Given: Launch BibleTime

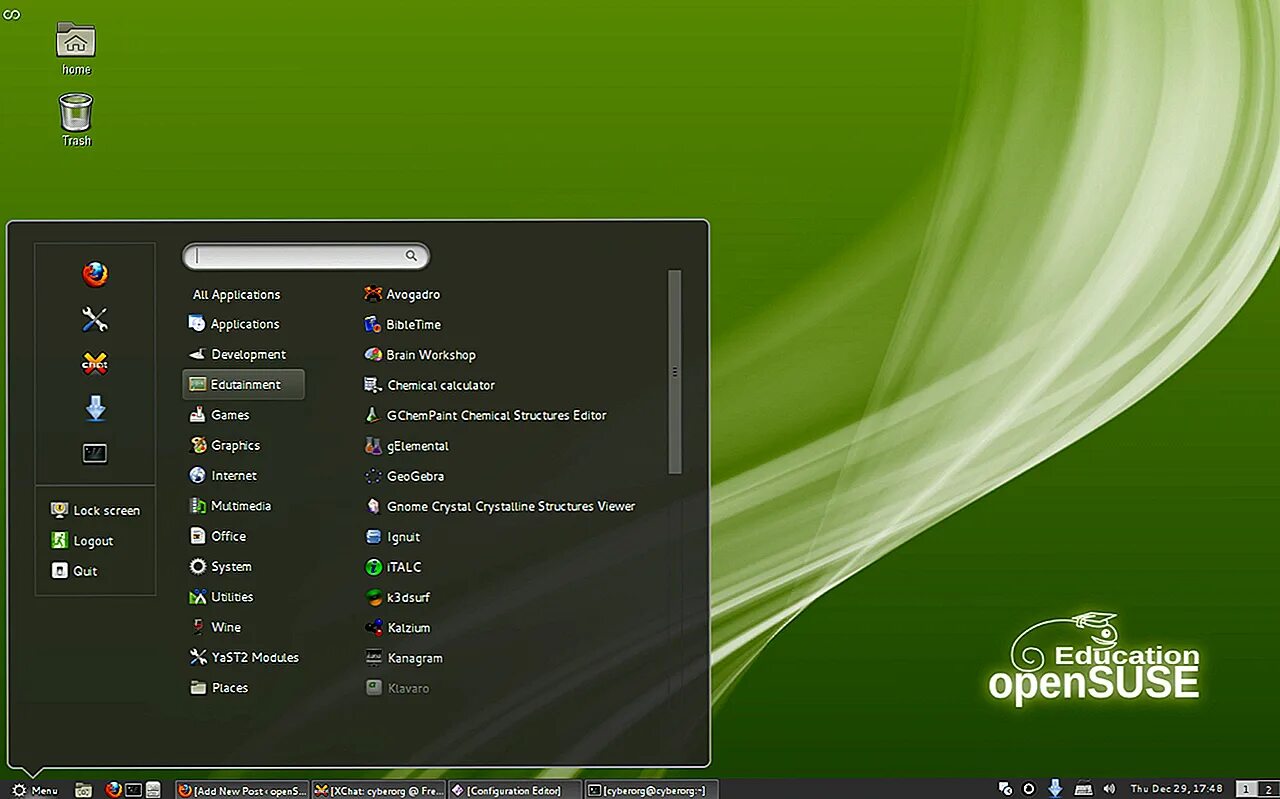Looking at the screenshot, I should pos(401,324).
